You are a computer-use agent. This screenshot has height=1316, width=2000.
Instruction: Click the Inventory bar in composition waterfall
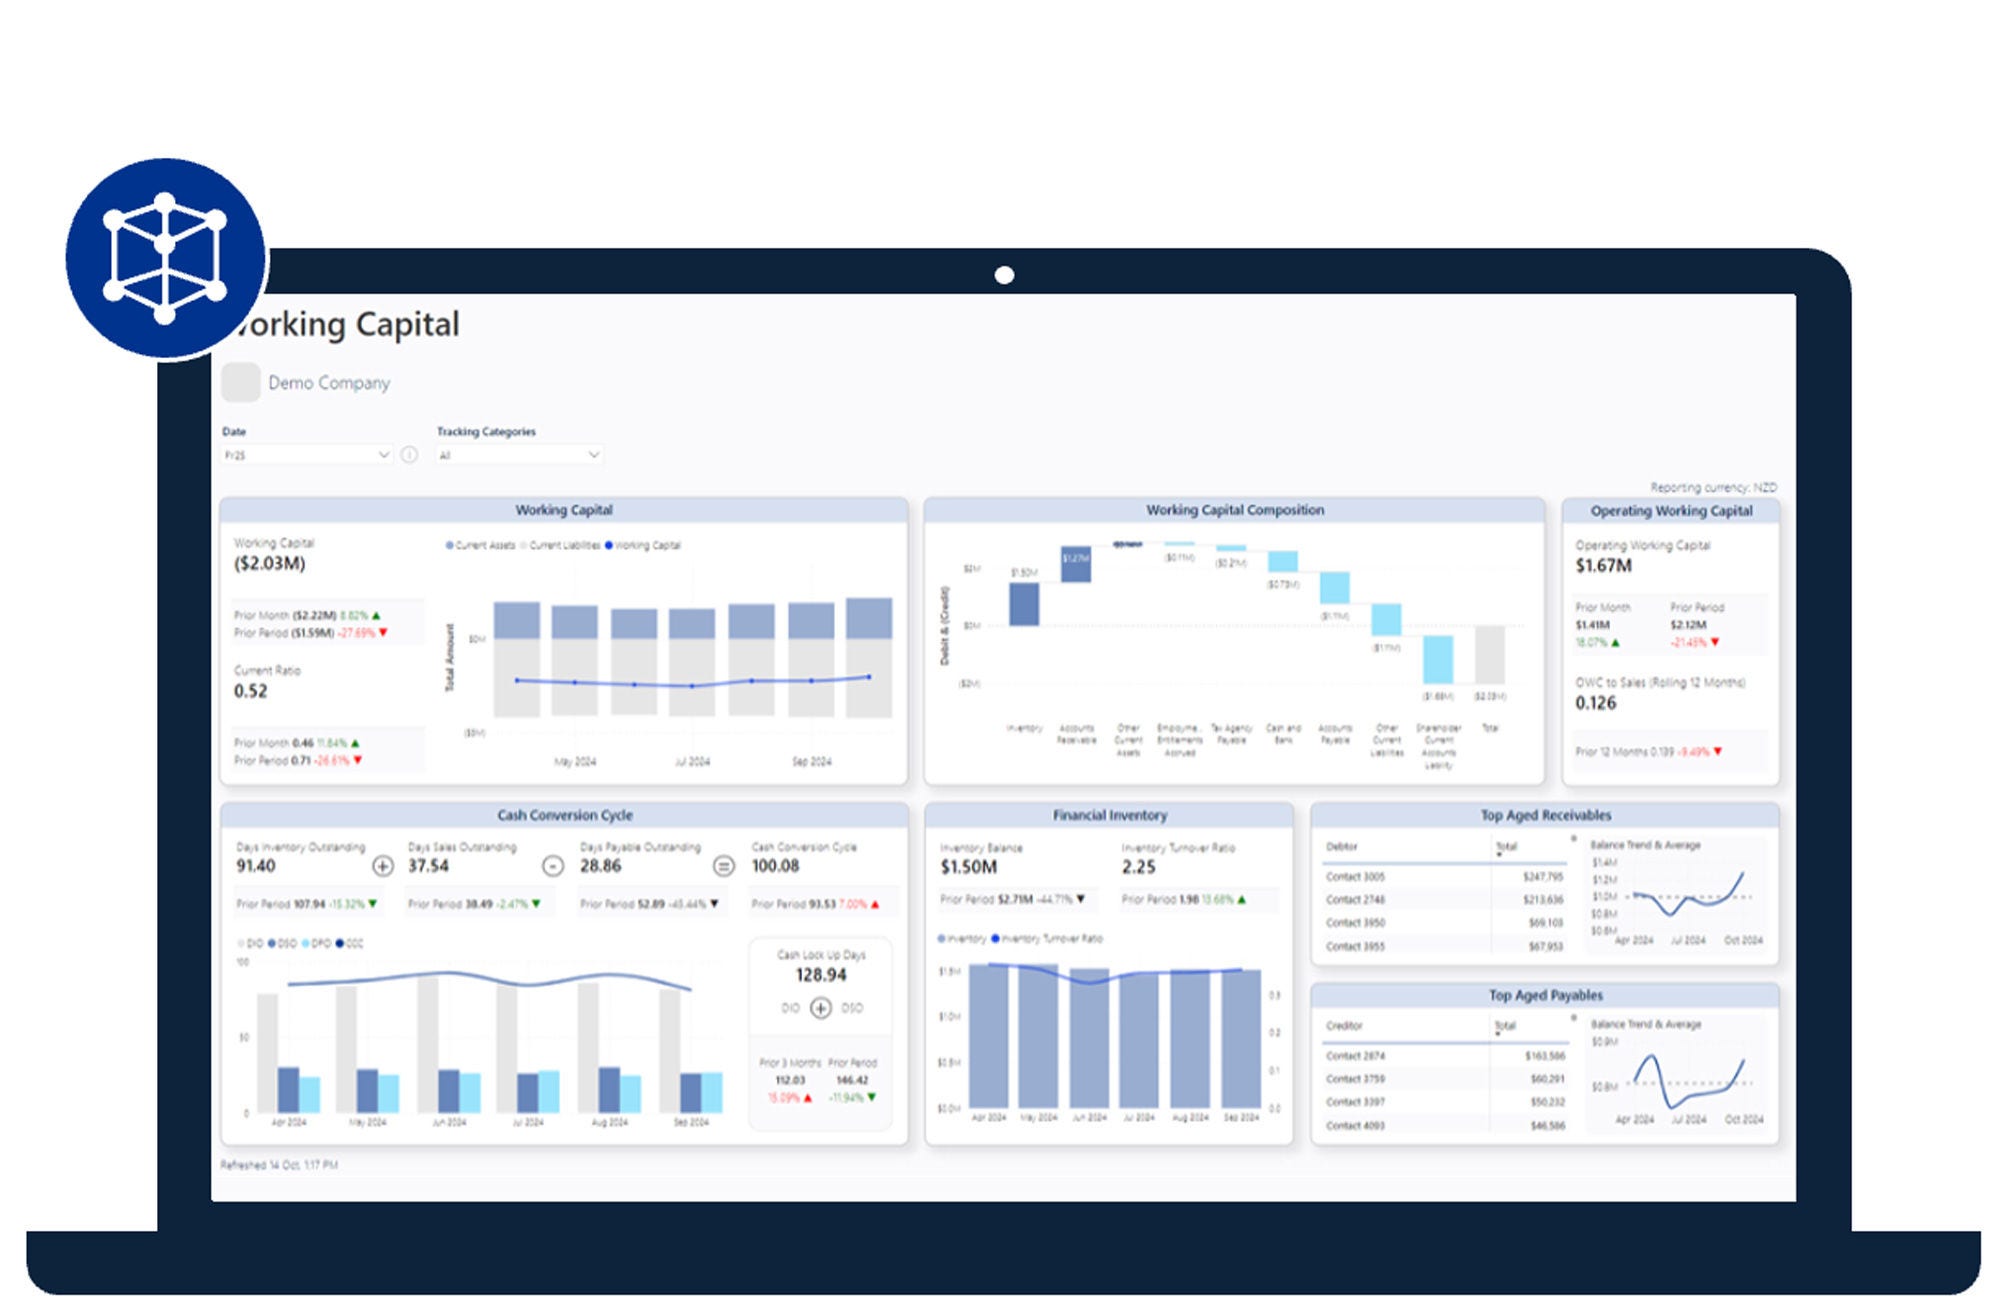pyautogui.click(x=1023, y=605)
